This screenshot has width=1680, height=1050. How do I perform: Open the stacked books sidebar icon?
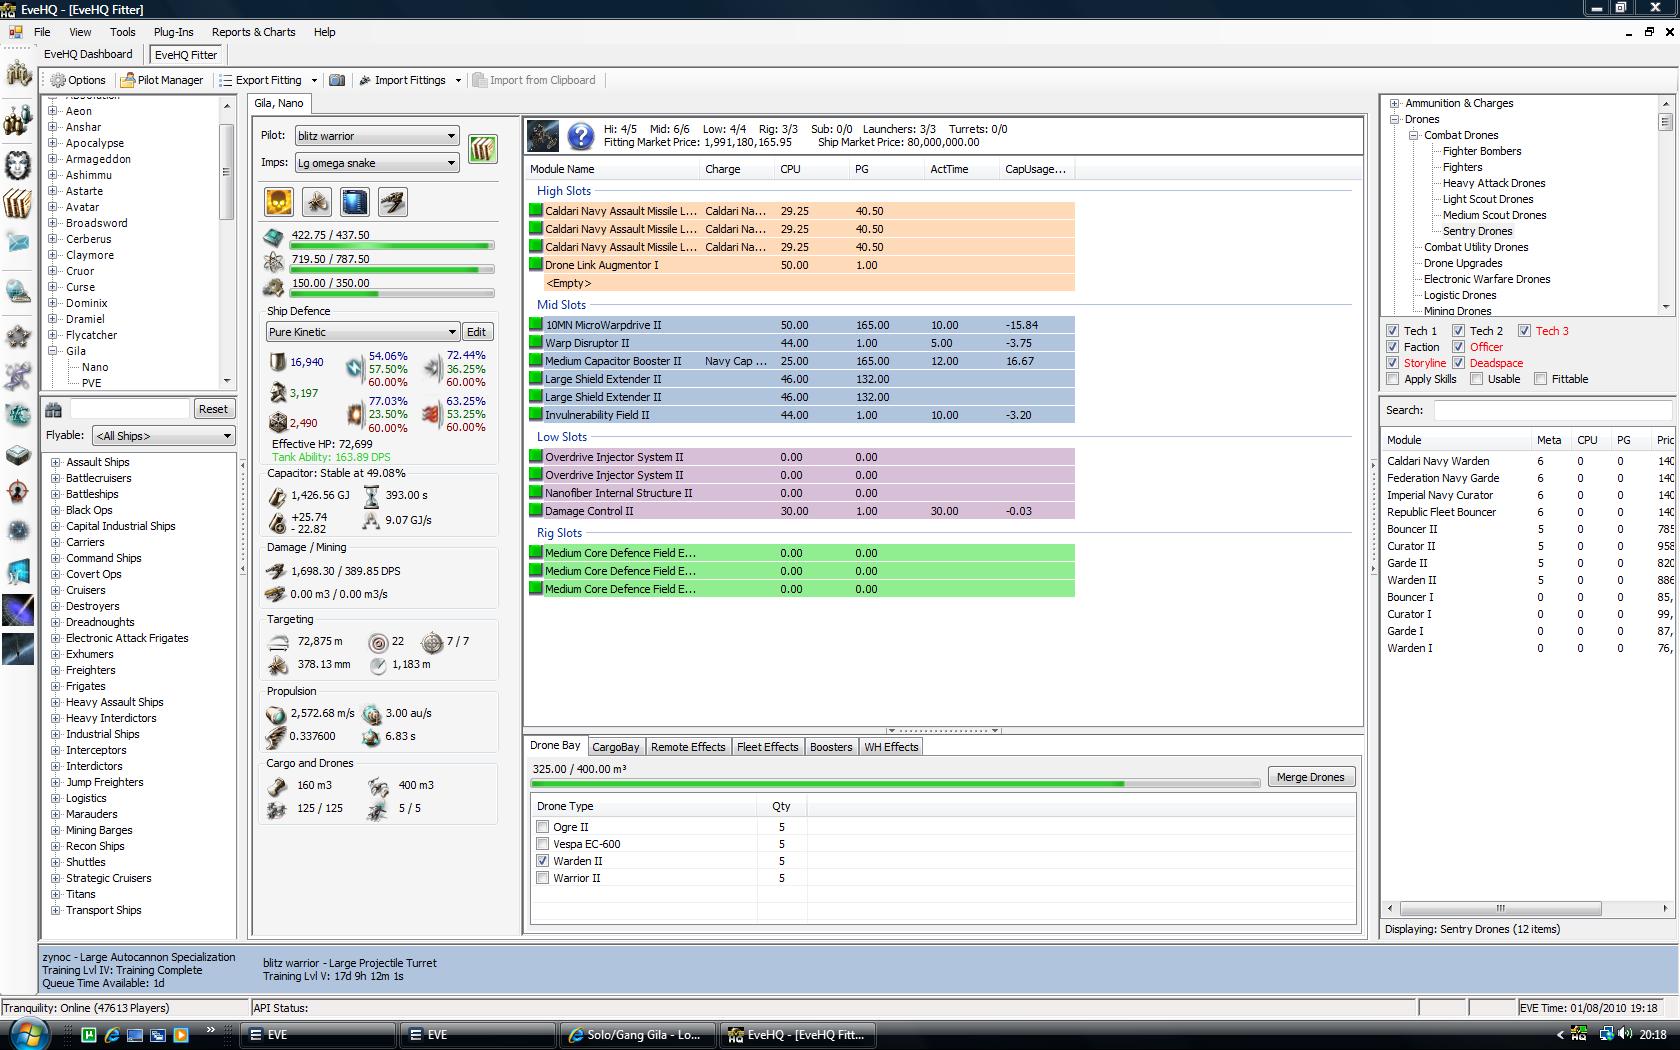point(18,203)
